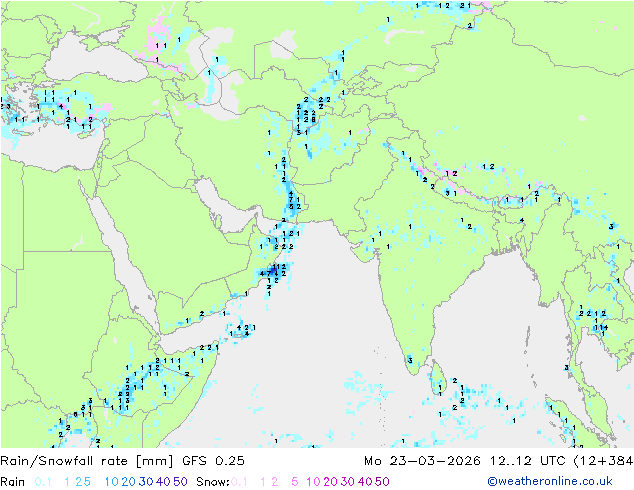
Task: Click the '12..12 UTC' time text
Action: point(528,461)
